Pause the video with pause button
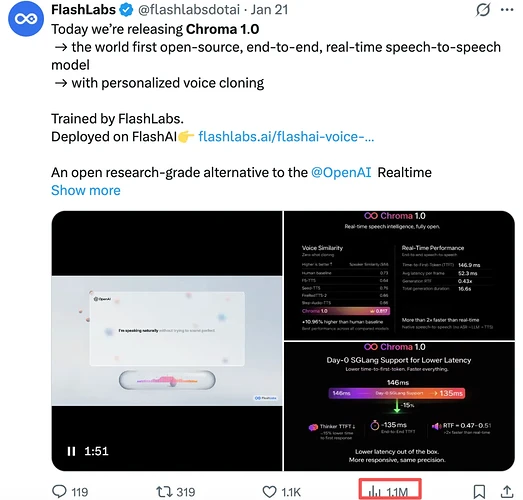 pyautogui.click(x=71, y=451)
